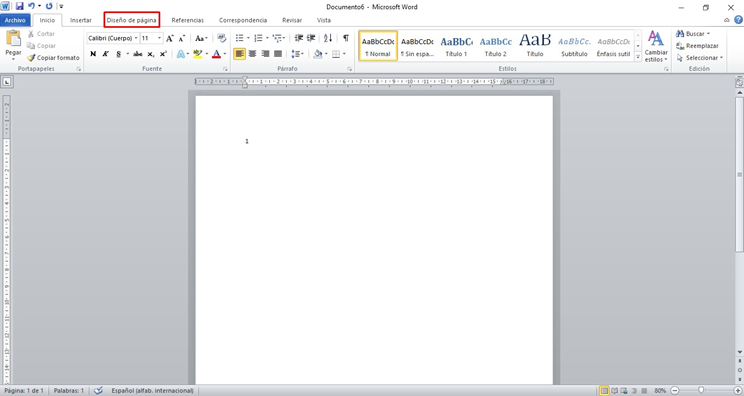Increase font size with grow font icon

170,38
